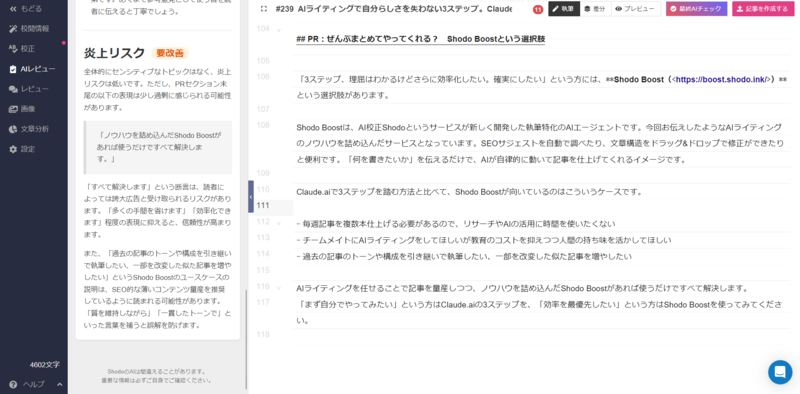Switch to the プレビュー preview tab

pos(636,9)
